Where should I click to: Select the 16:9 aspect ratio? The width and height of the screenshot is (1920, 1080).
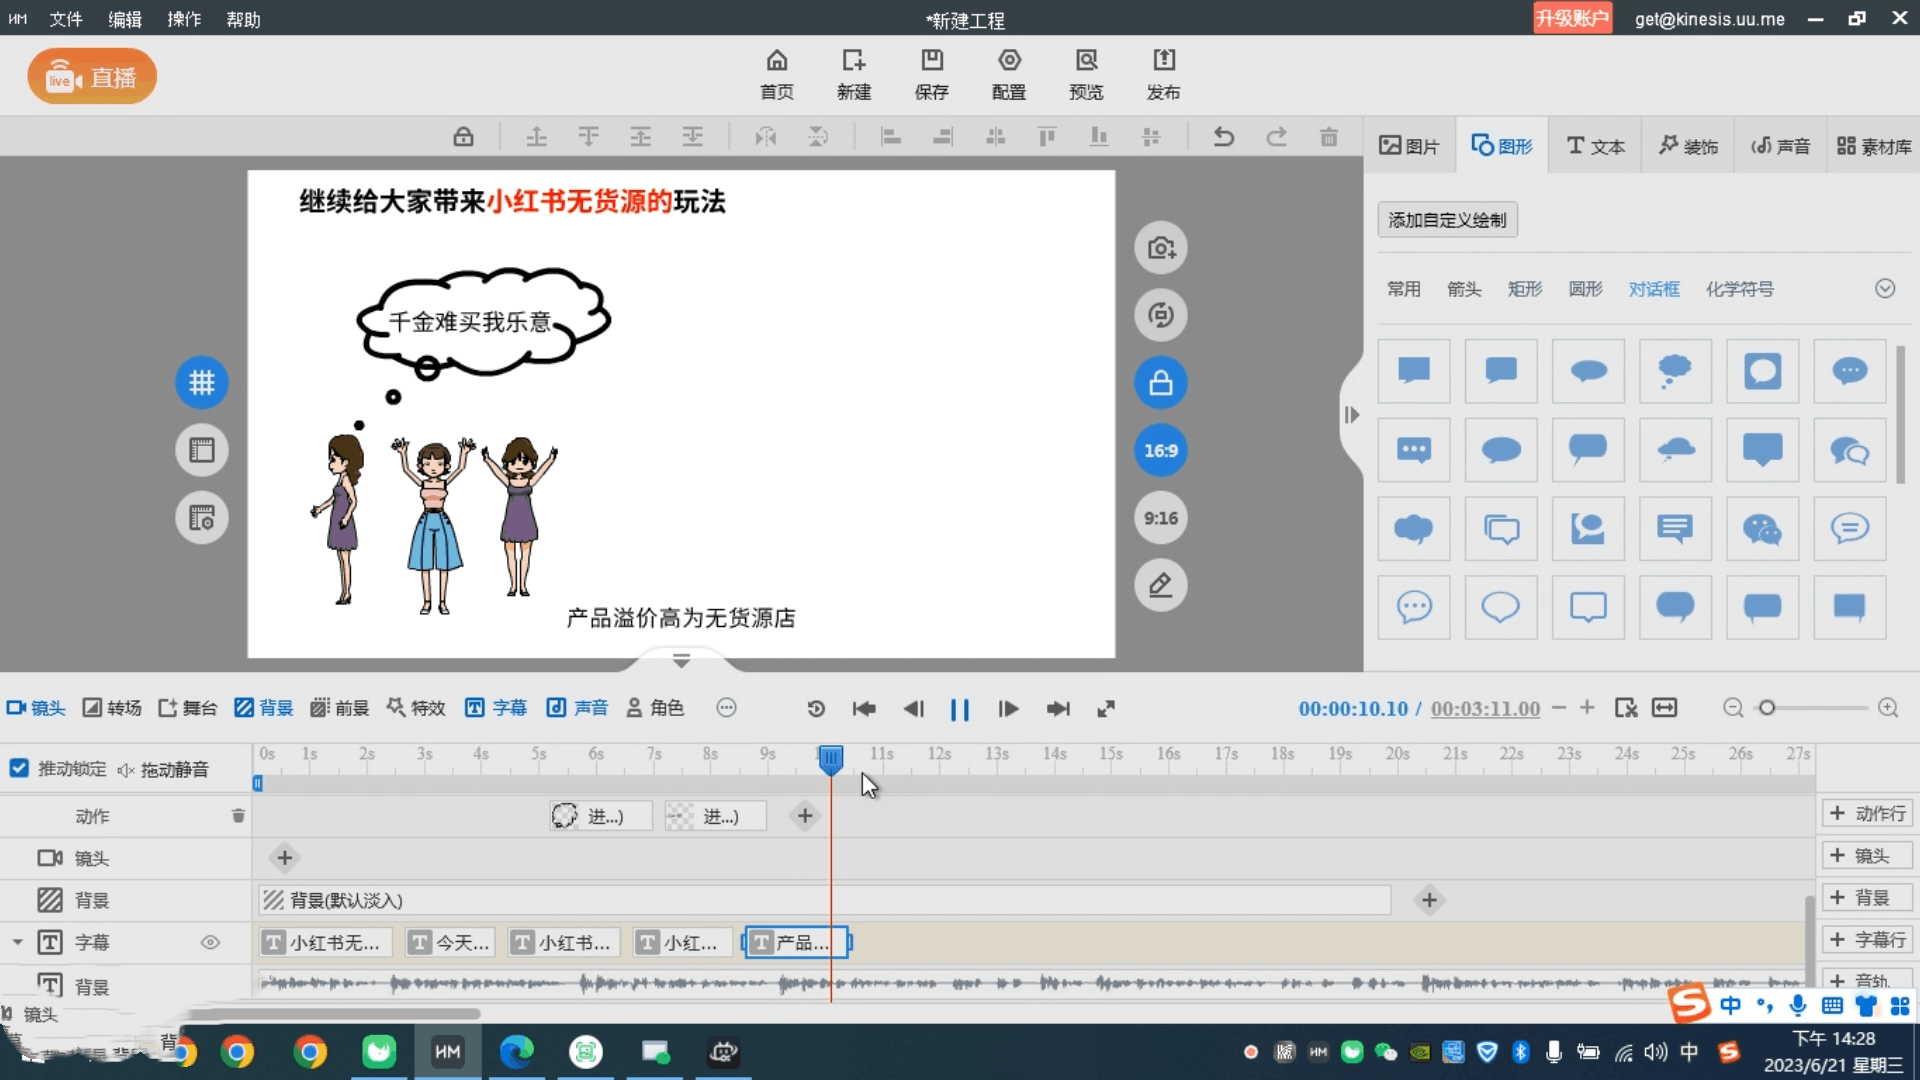[1160, 450]
